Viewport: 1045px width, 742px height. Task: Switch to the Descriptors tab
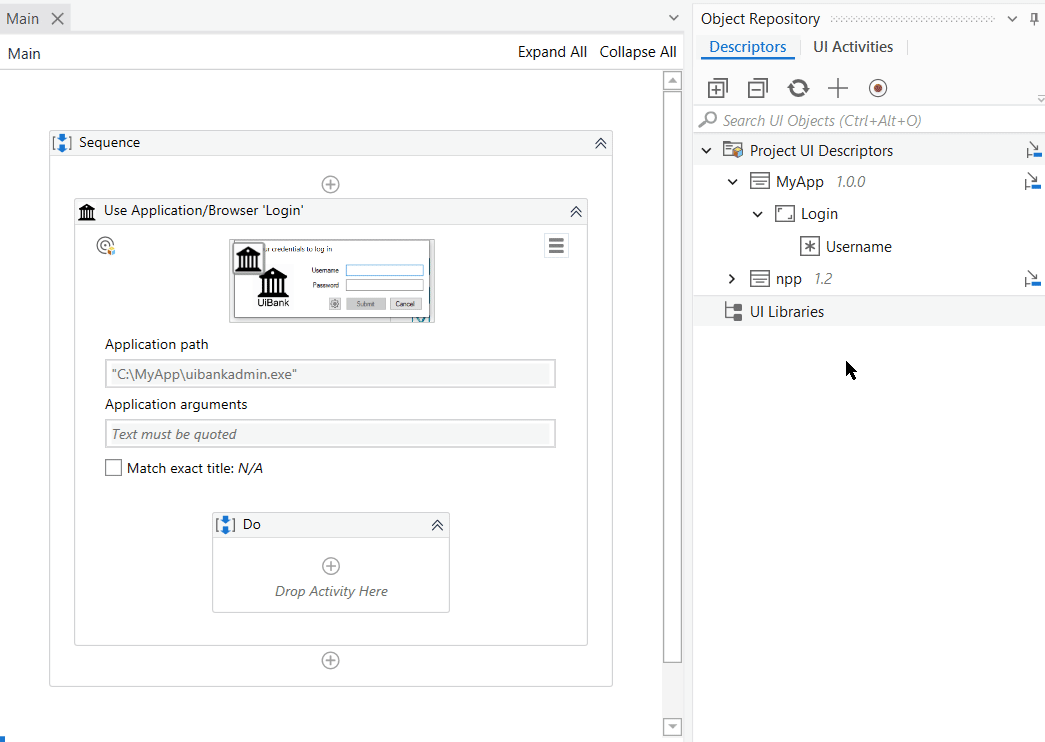coord(748,47)
